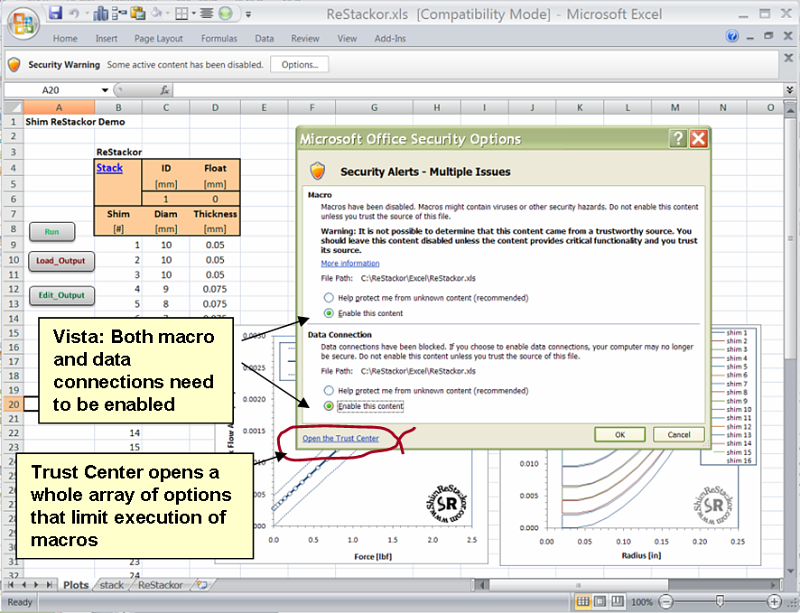Open the Review ribbon tab
Image resolution: width=800 pixels, height=613 pixels.
click(305, 38)
